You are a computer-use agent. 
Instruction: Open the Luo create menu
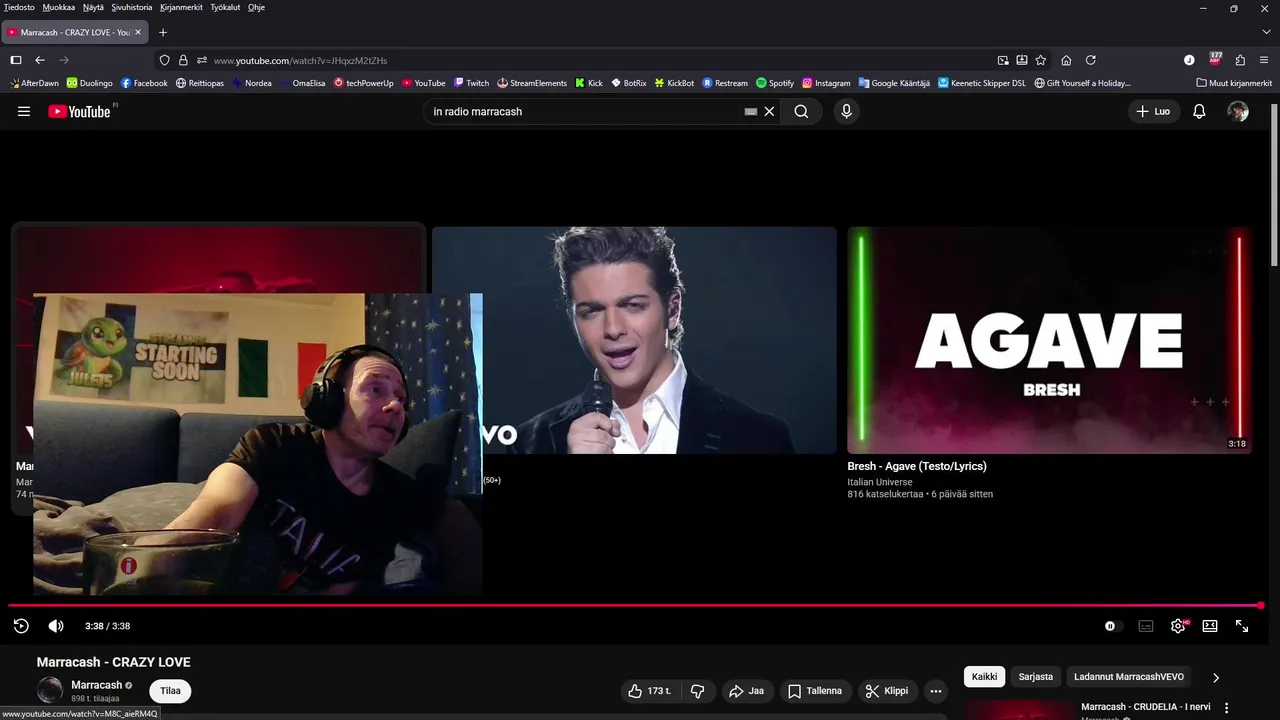1153,112
